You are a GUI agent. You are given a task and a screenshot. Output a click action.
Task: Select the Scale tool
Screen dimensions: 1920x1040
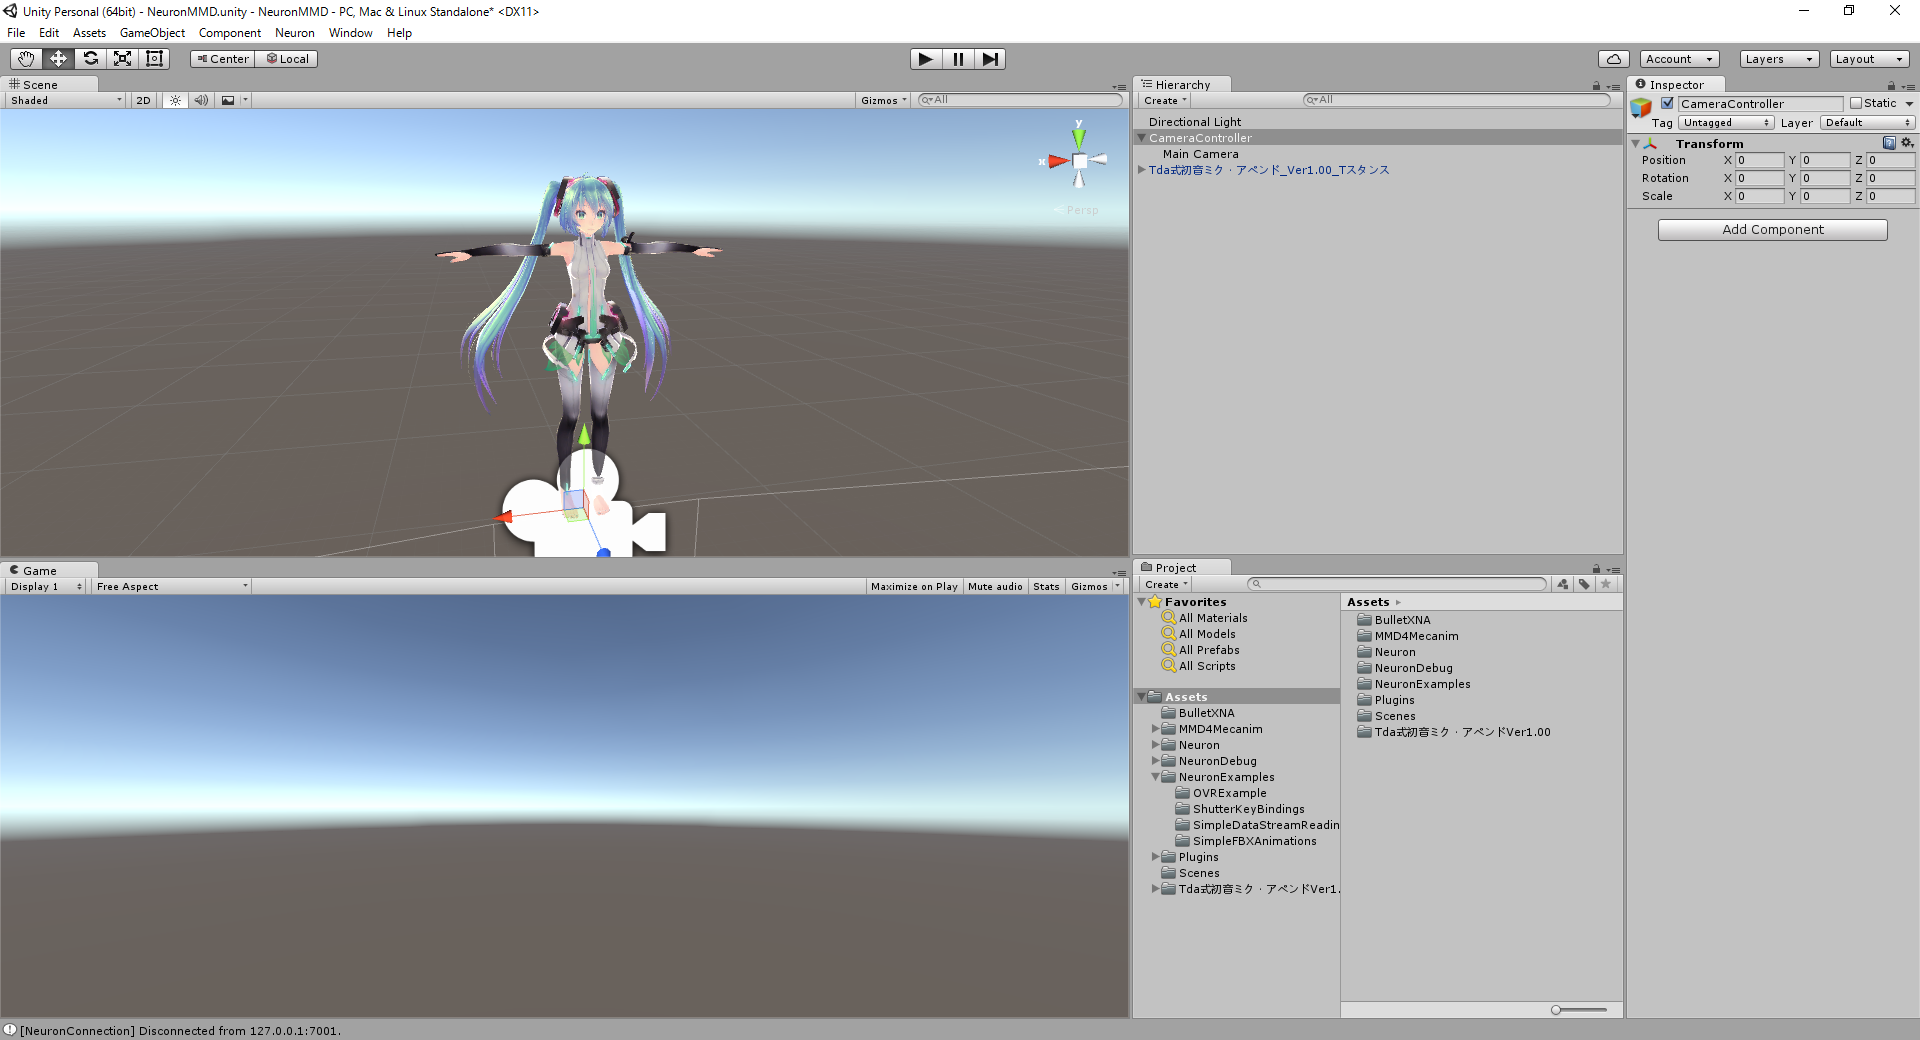122,58
